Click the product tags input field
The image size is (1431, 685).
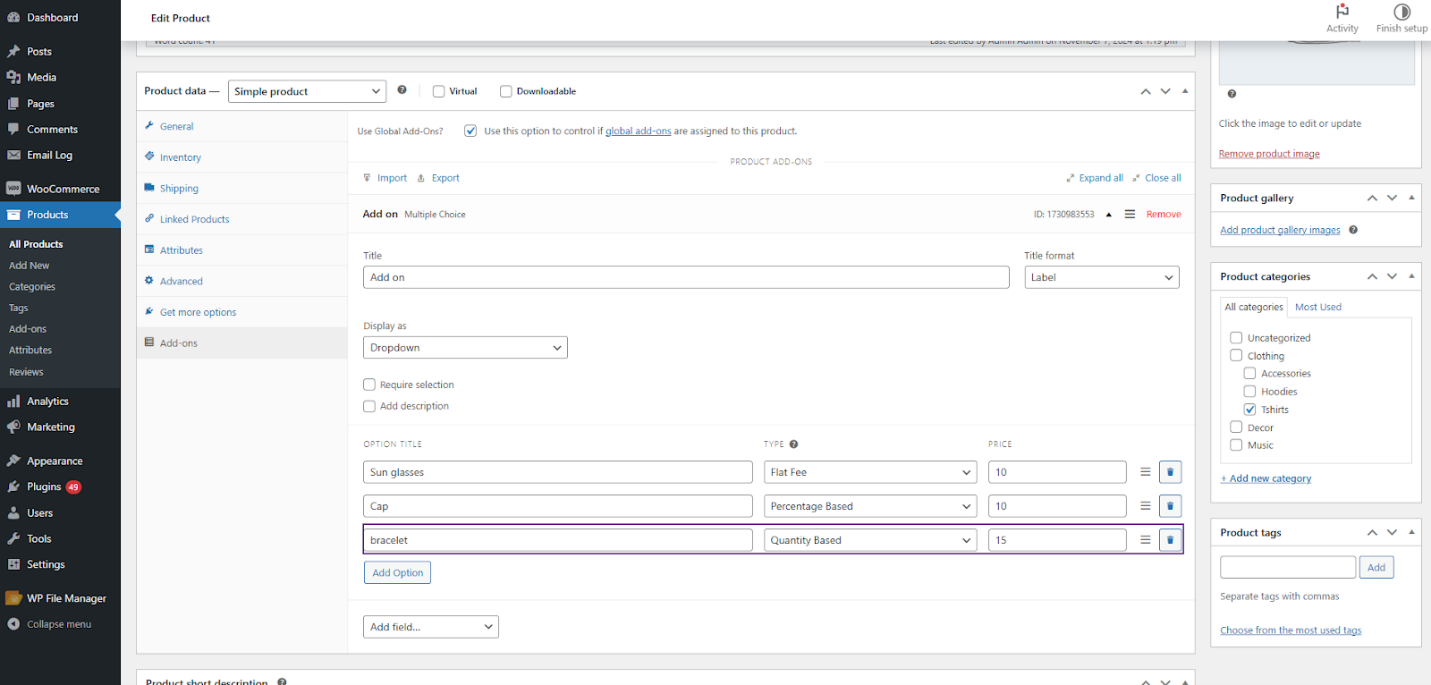click(x=1287, y=566)
